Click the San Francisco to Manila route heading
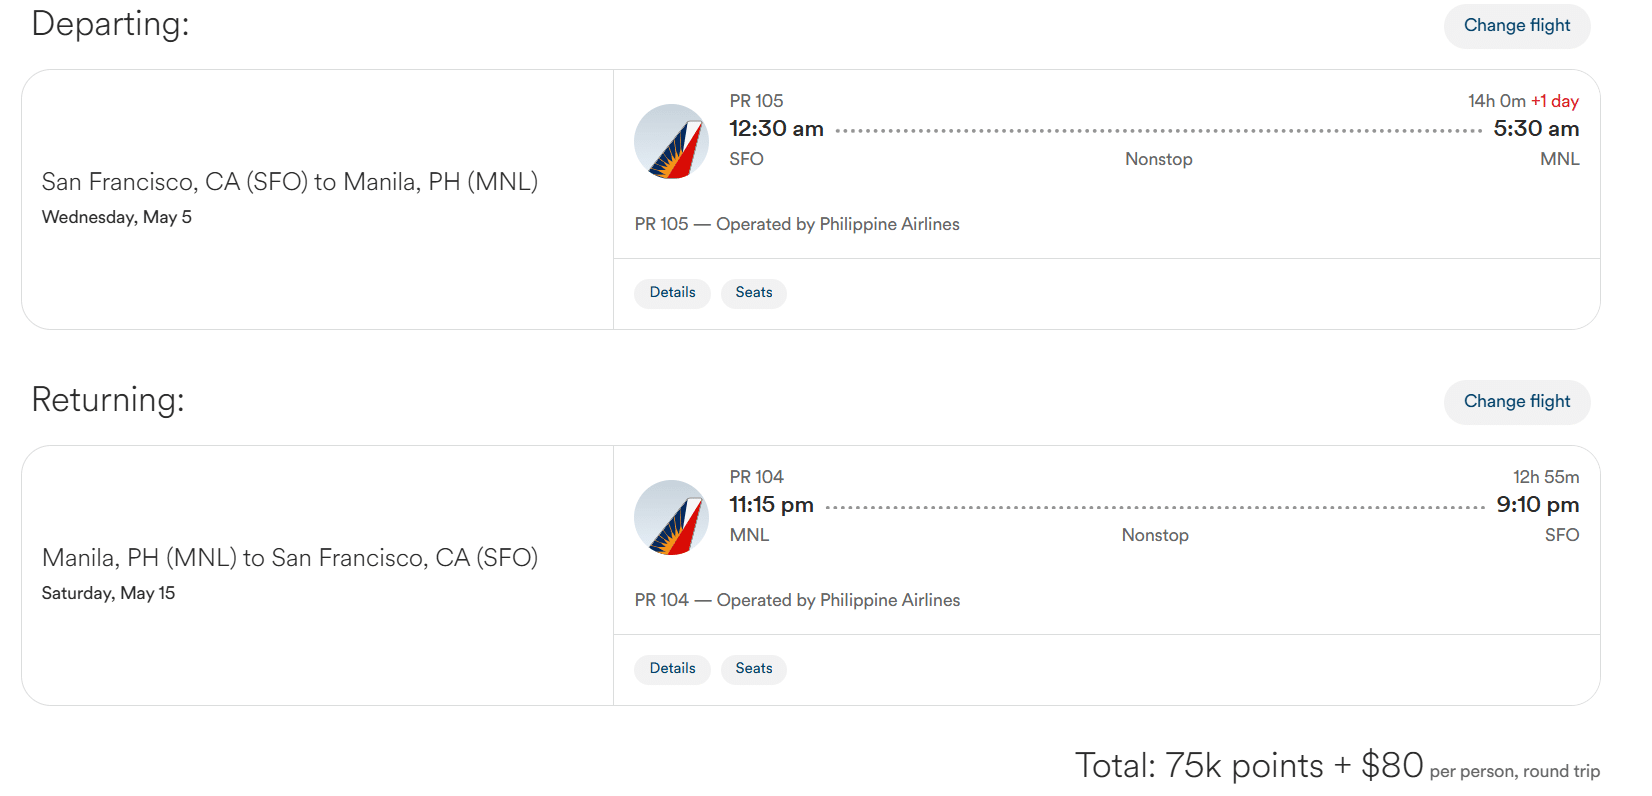This screenshot has width=1652, height=796. pyautogui.click(x=290, y=182)
